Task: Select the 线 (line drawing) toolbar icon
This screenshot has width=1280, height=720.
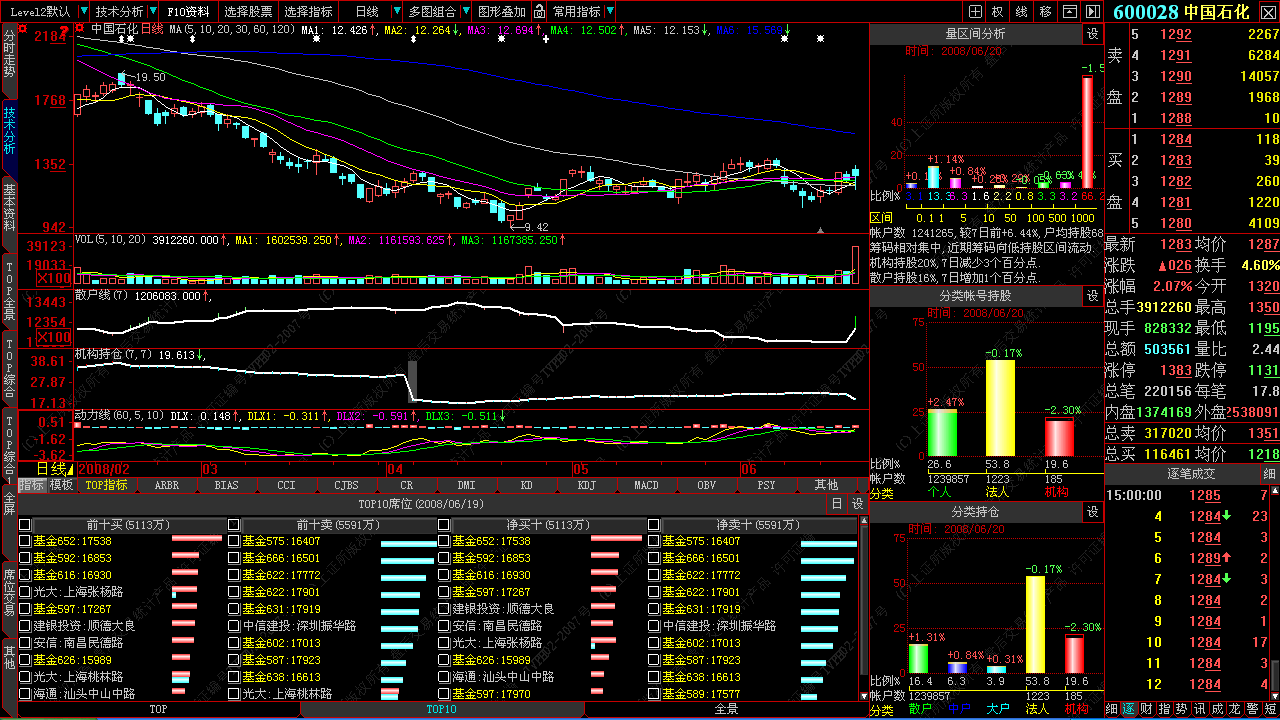Action: pos(1021,12)
